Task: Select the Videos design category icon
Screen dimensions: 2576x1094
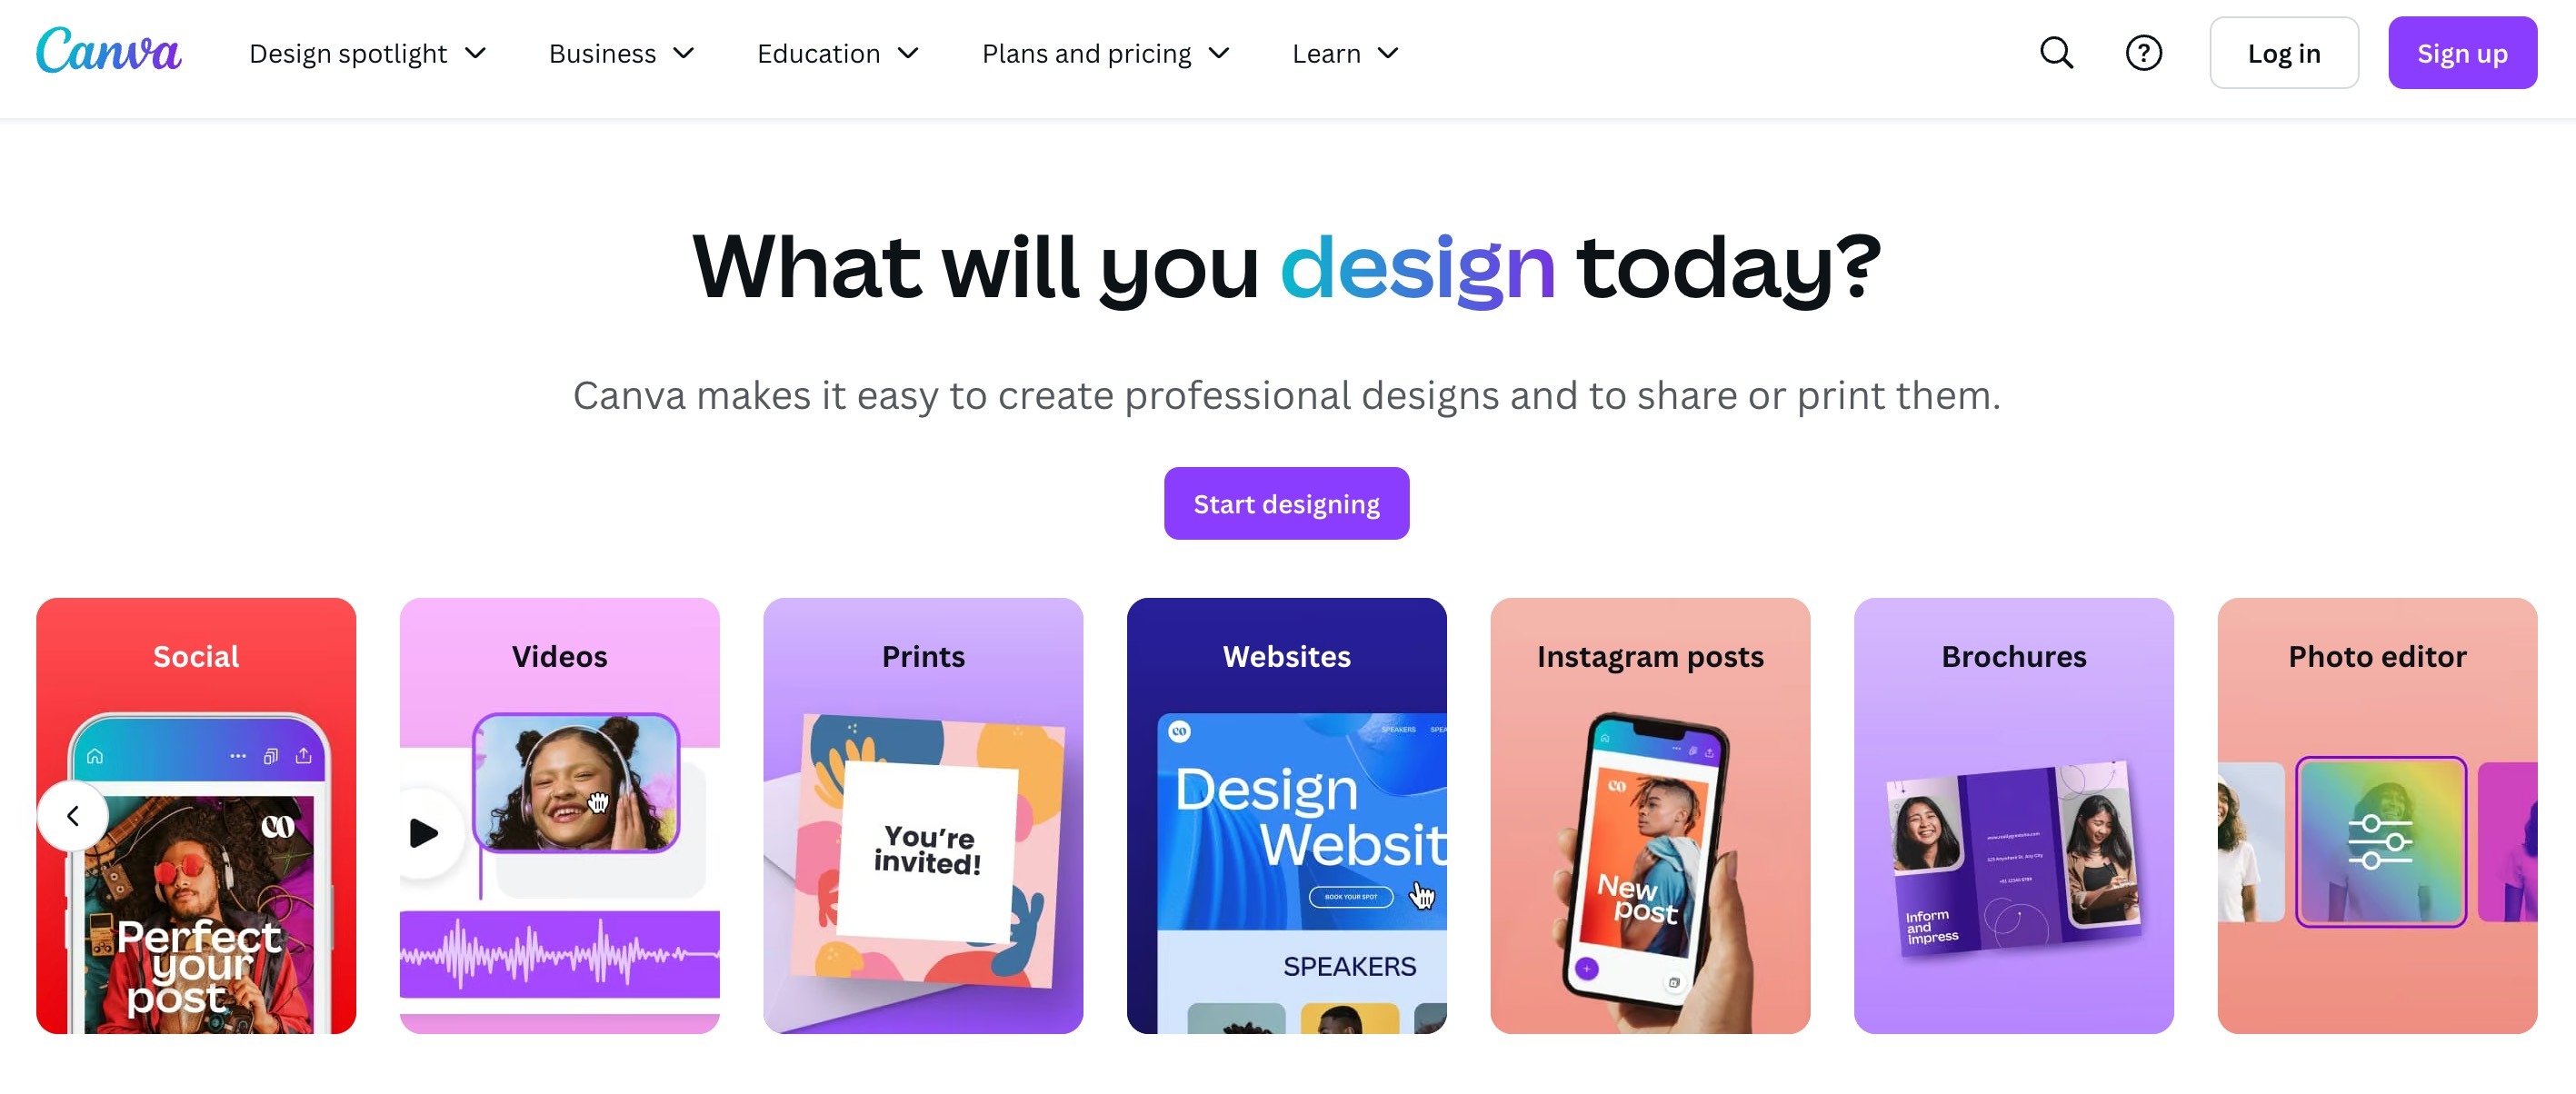Action: tap(559, 816)
